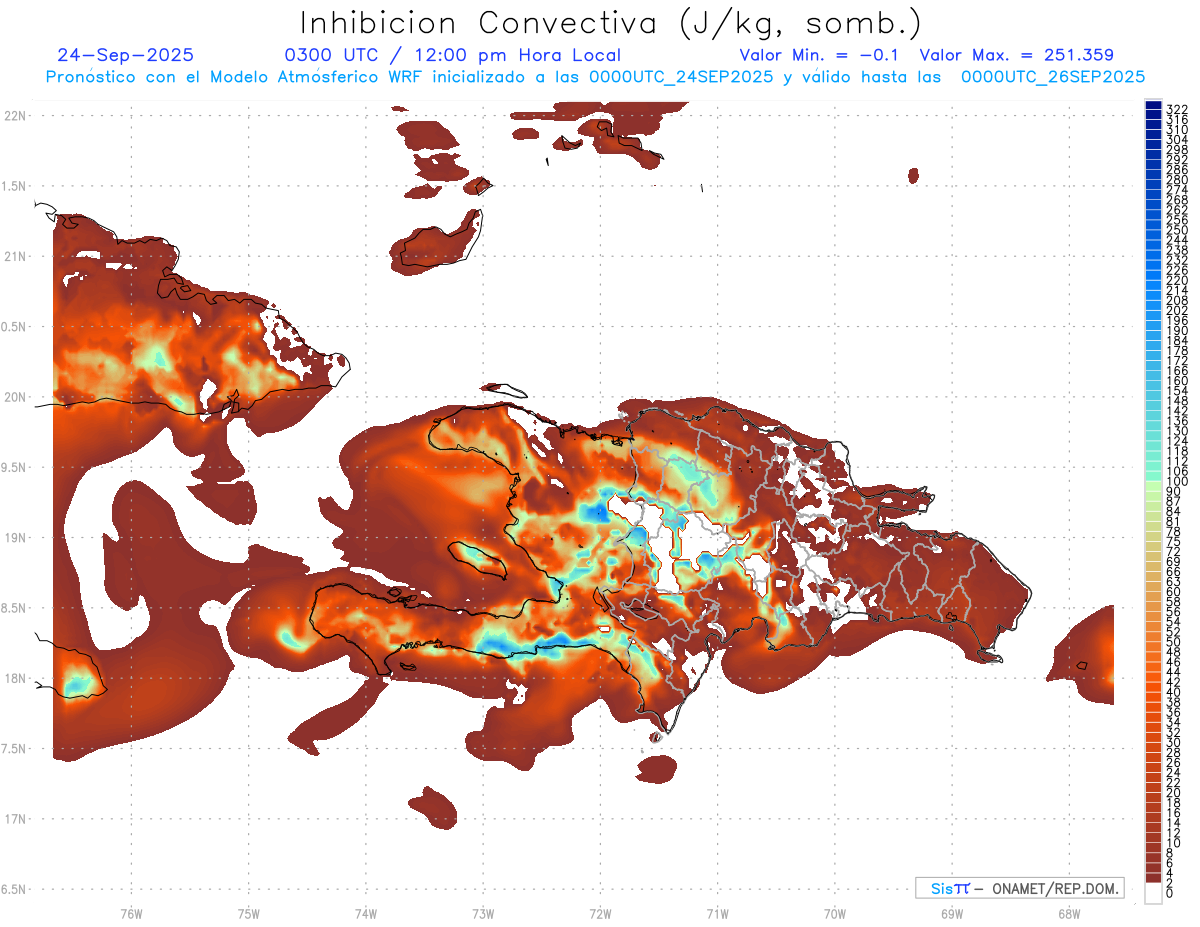Click the '68W' longitude label

coord(1069,913)
